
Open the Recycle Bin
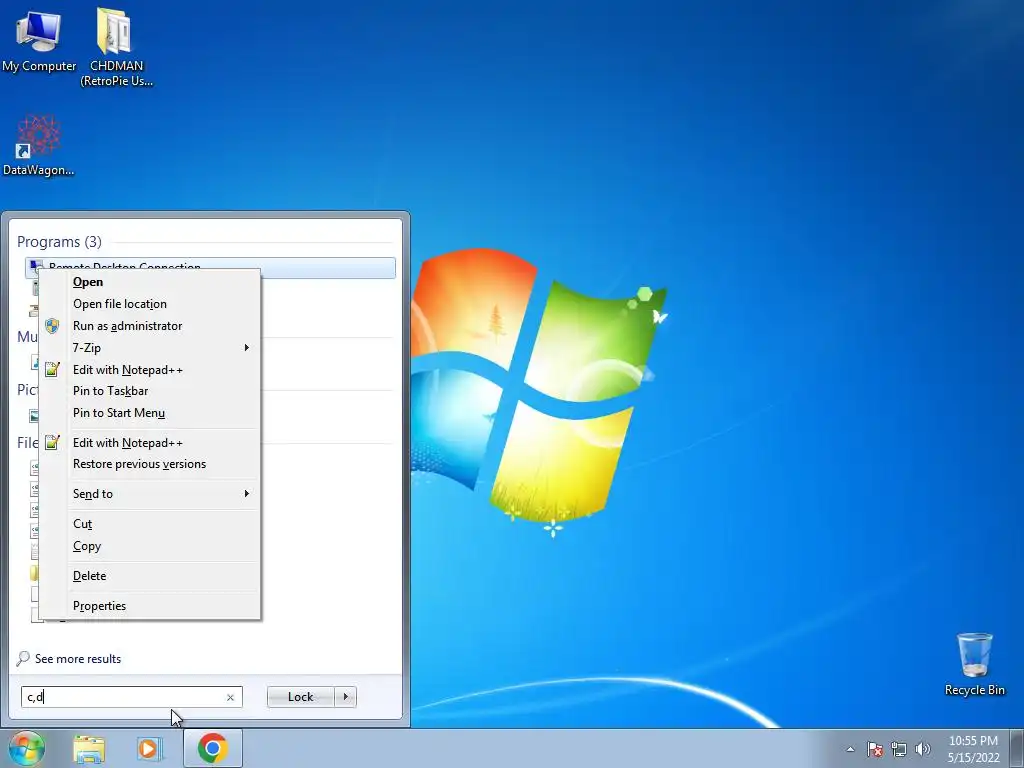point(974,664)
